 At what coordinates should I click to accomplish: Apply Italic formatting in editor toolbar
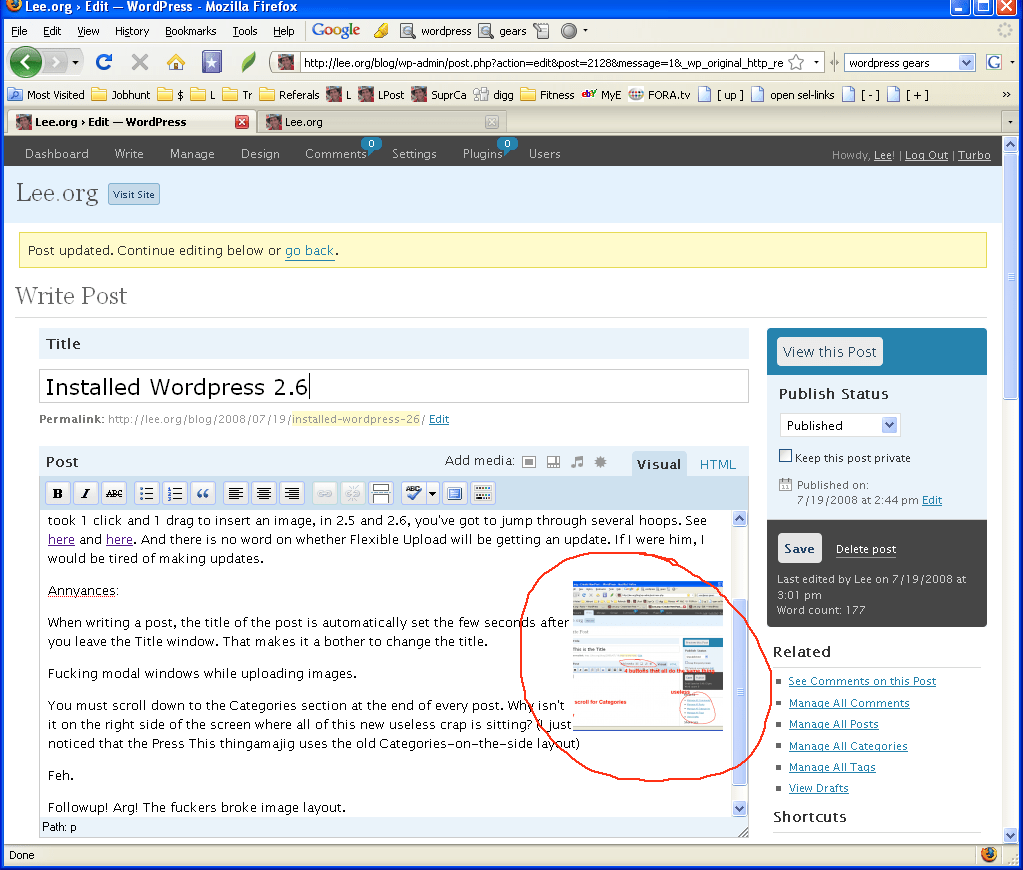[85, 493]
